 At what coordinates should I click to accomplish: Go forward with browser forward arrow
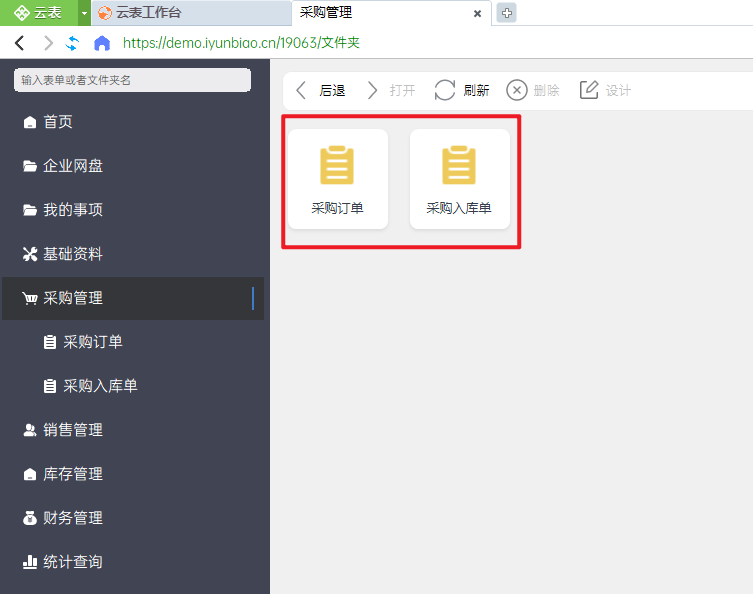pyautogui.click(x=48, y=43)
